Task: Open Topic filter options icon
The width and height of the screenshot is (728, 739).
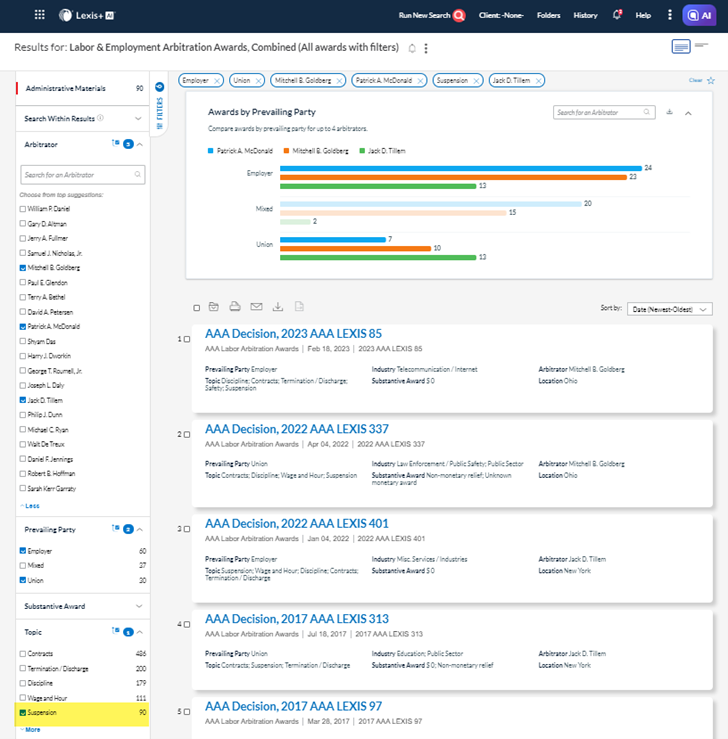Action: tap(115, 631)
